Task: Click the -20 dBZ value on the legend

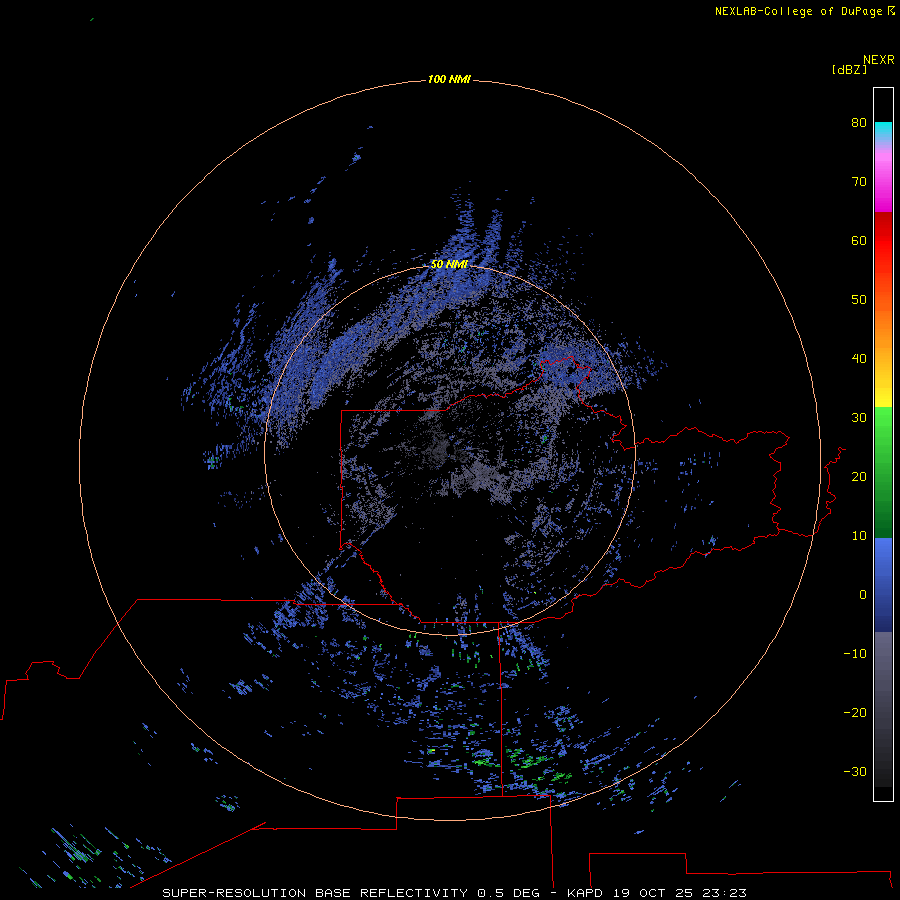Action: [x=855, y=712]
